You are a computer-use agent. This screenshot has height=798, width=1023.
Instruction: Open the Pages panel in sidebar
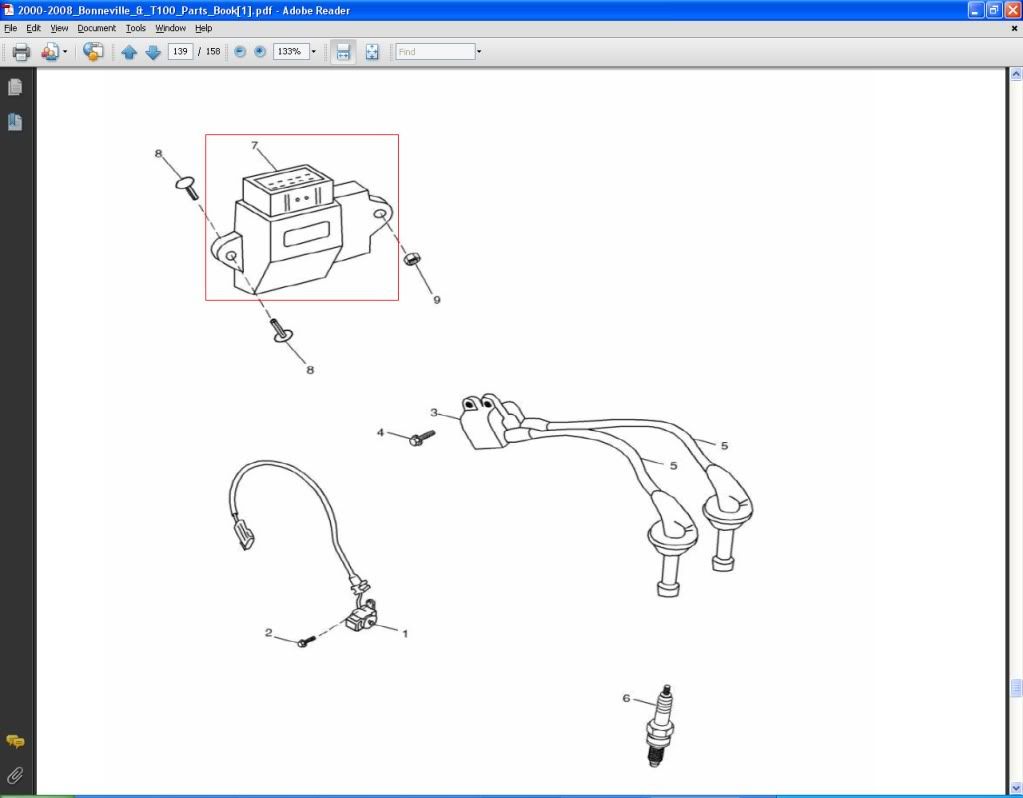(15, 87)
